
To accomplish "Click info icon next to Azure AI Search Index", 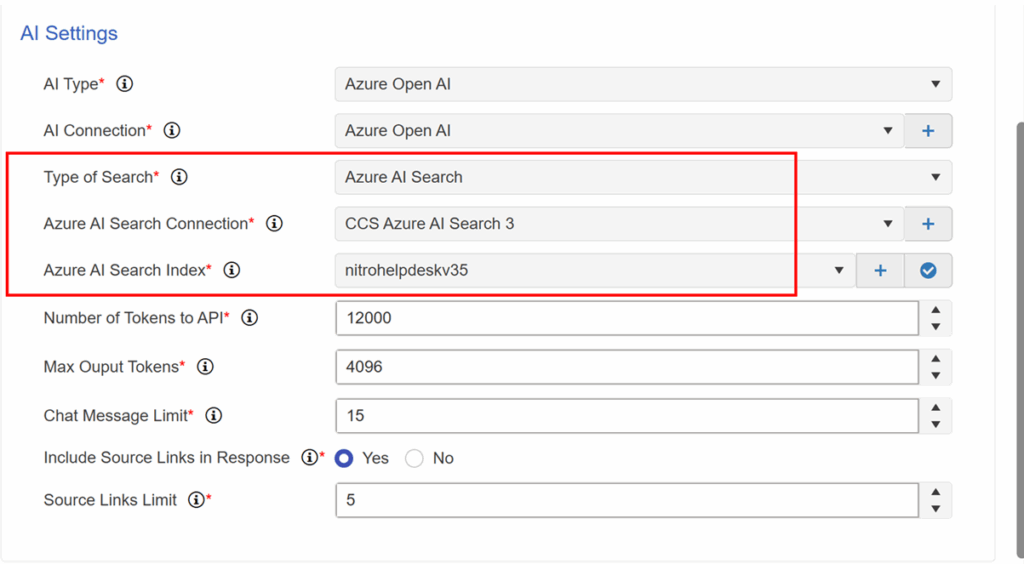I will click(232, 270).
